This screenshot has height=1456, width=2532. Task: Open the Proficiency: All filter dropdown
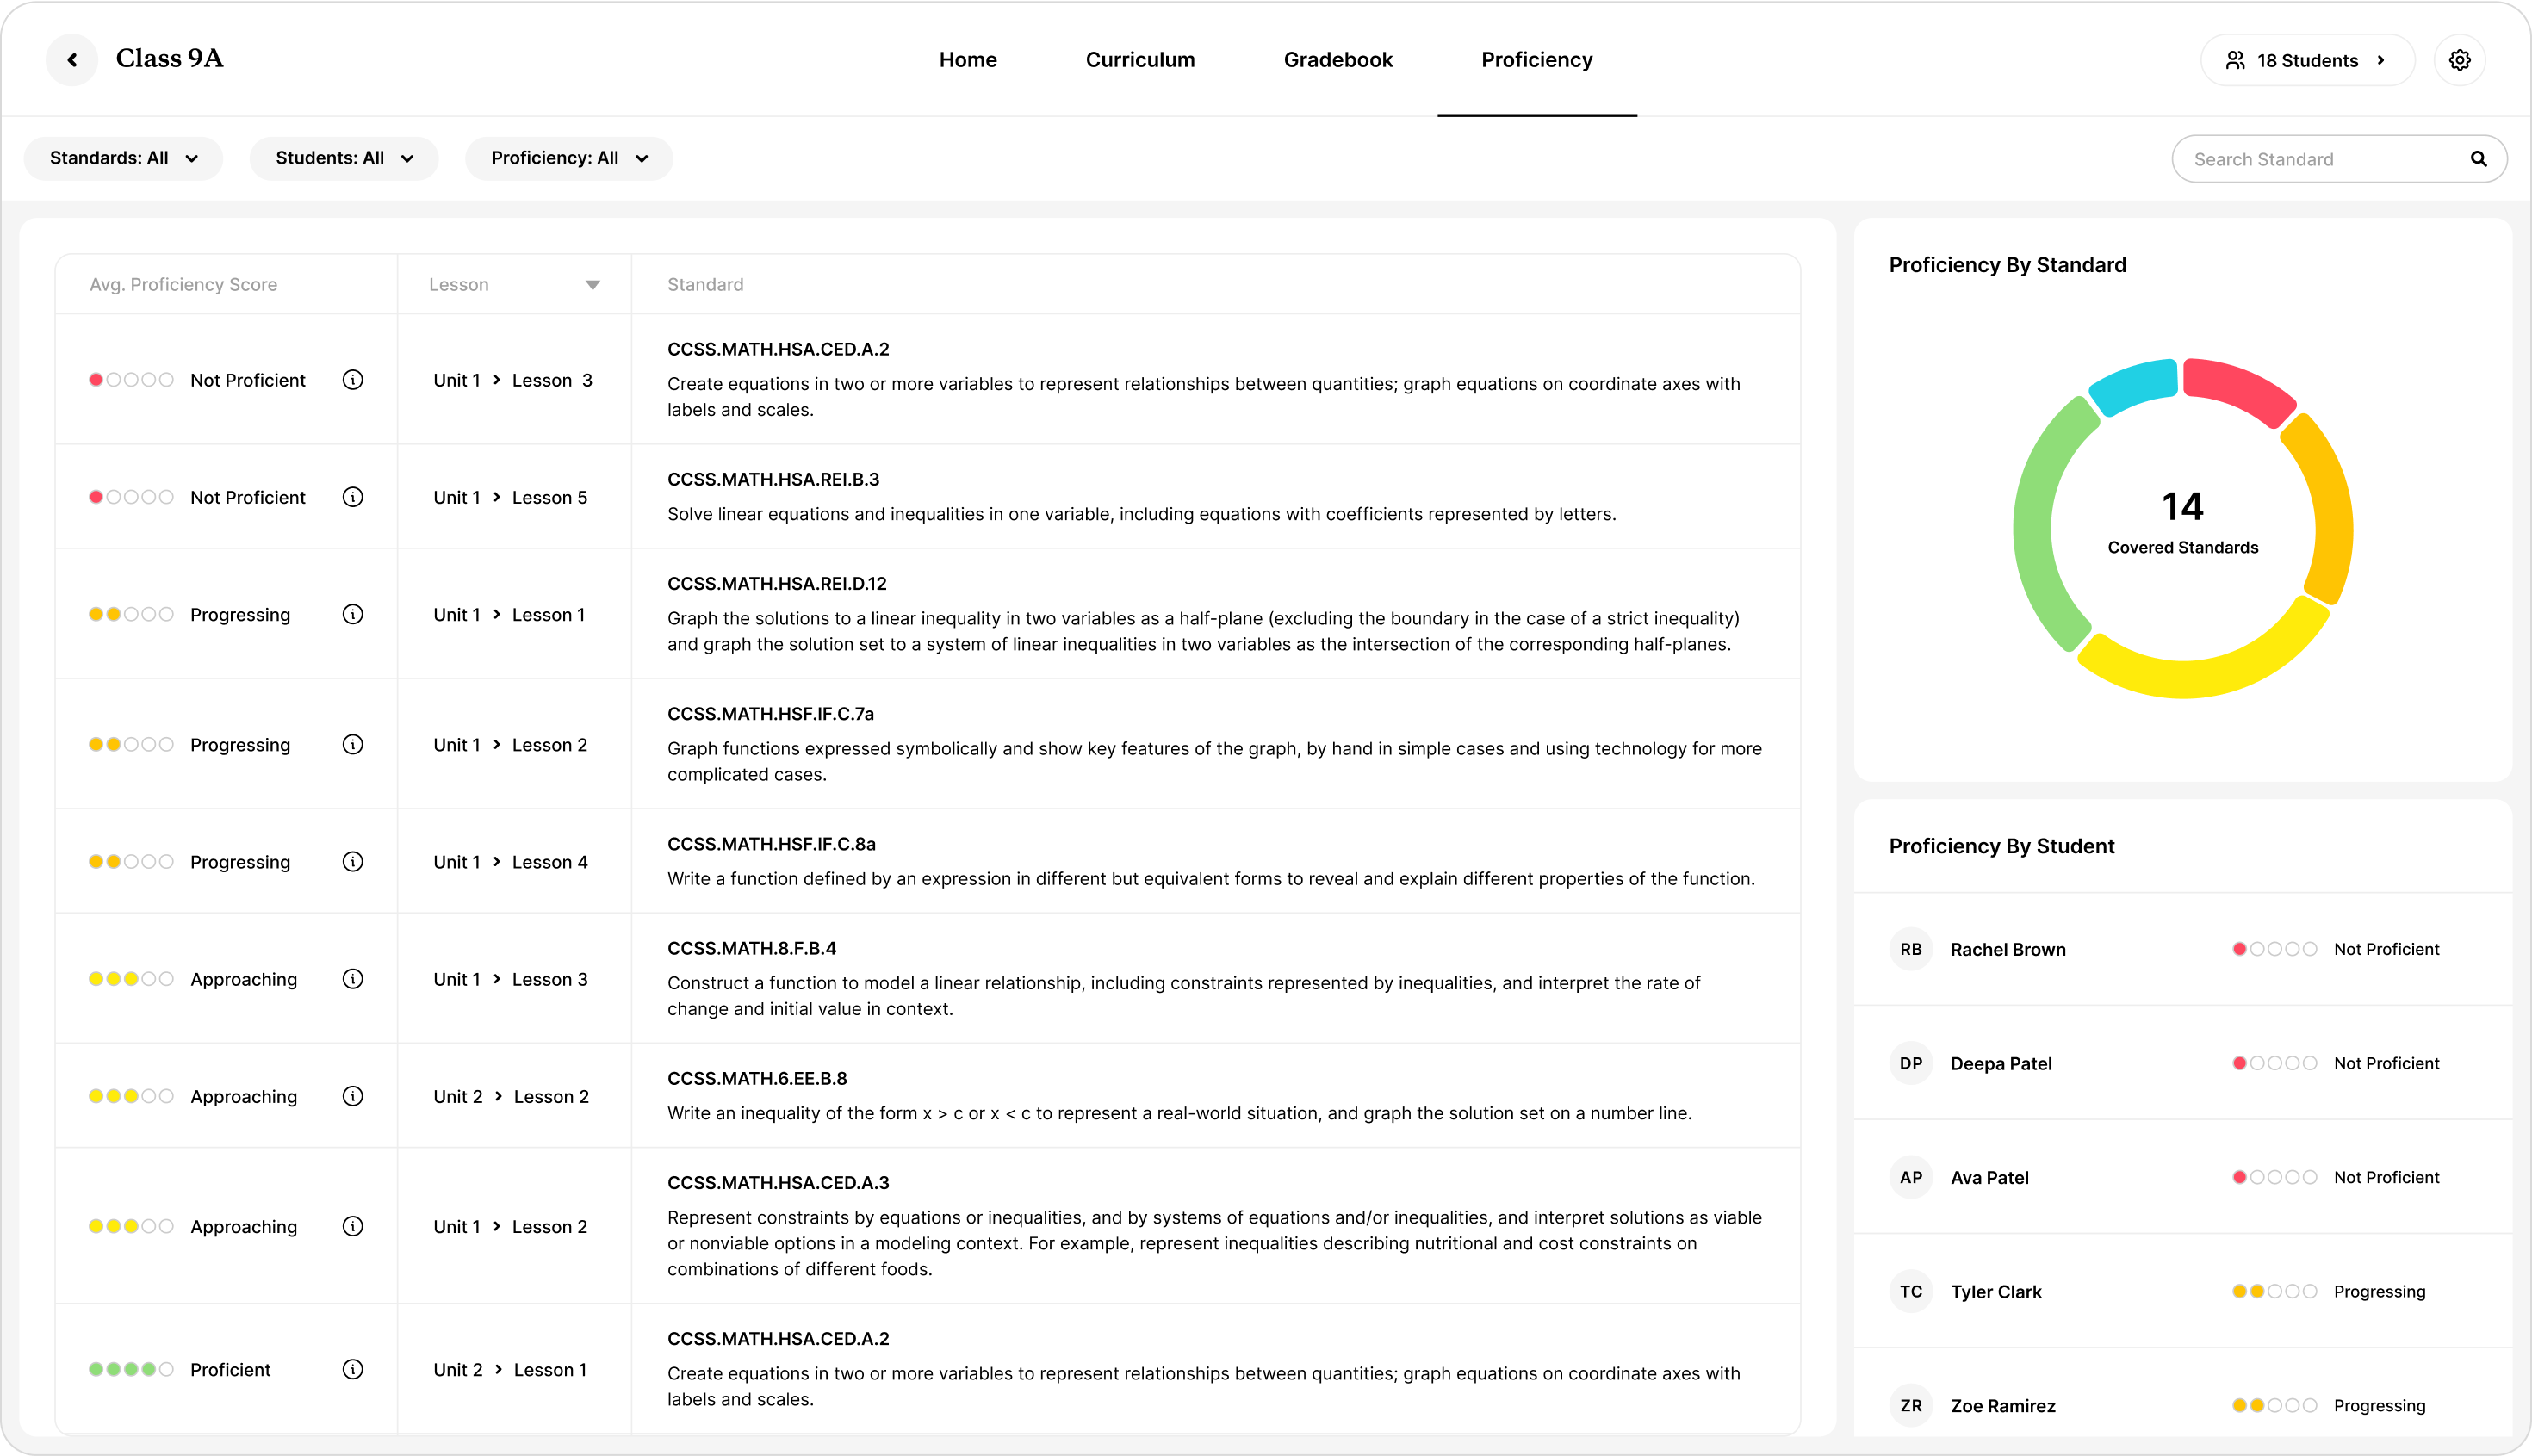click(x=569, y=158)
